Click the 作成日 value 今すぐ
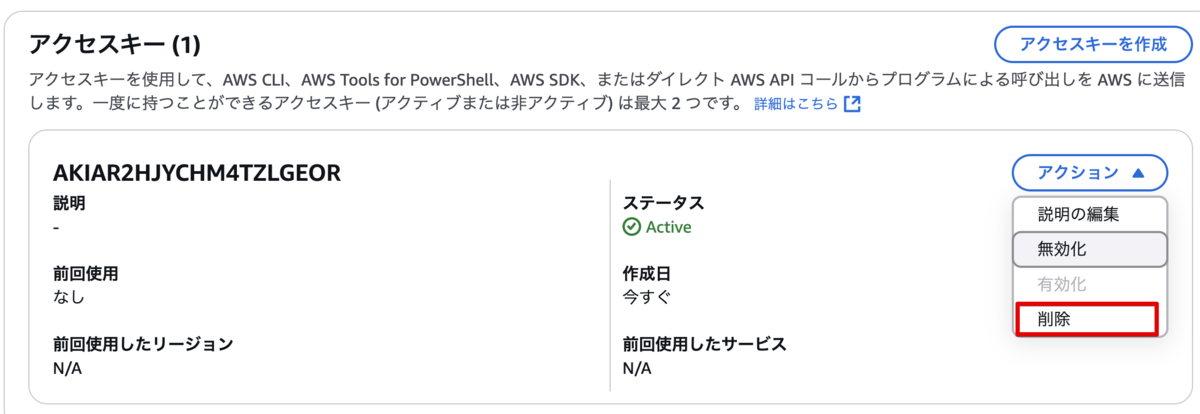This screenshot has height=414, width=1200. coord(647,297)
